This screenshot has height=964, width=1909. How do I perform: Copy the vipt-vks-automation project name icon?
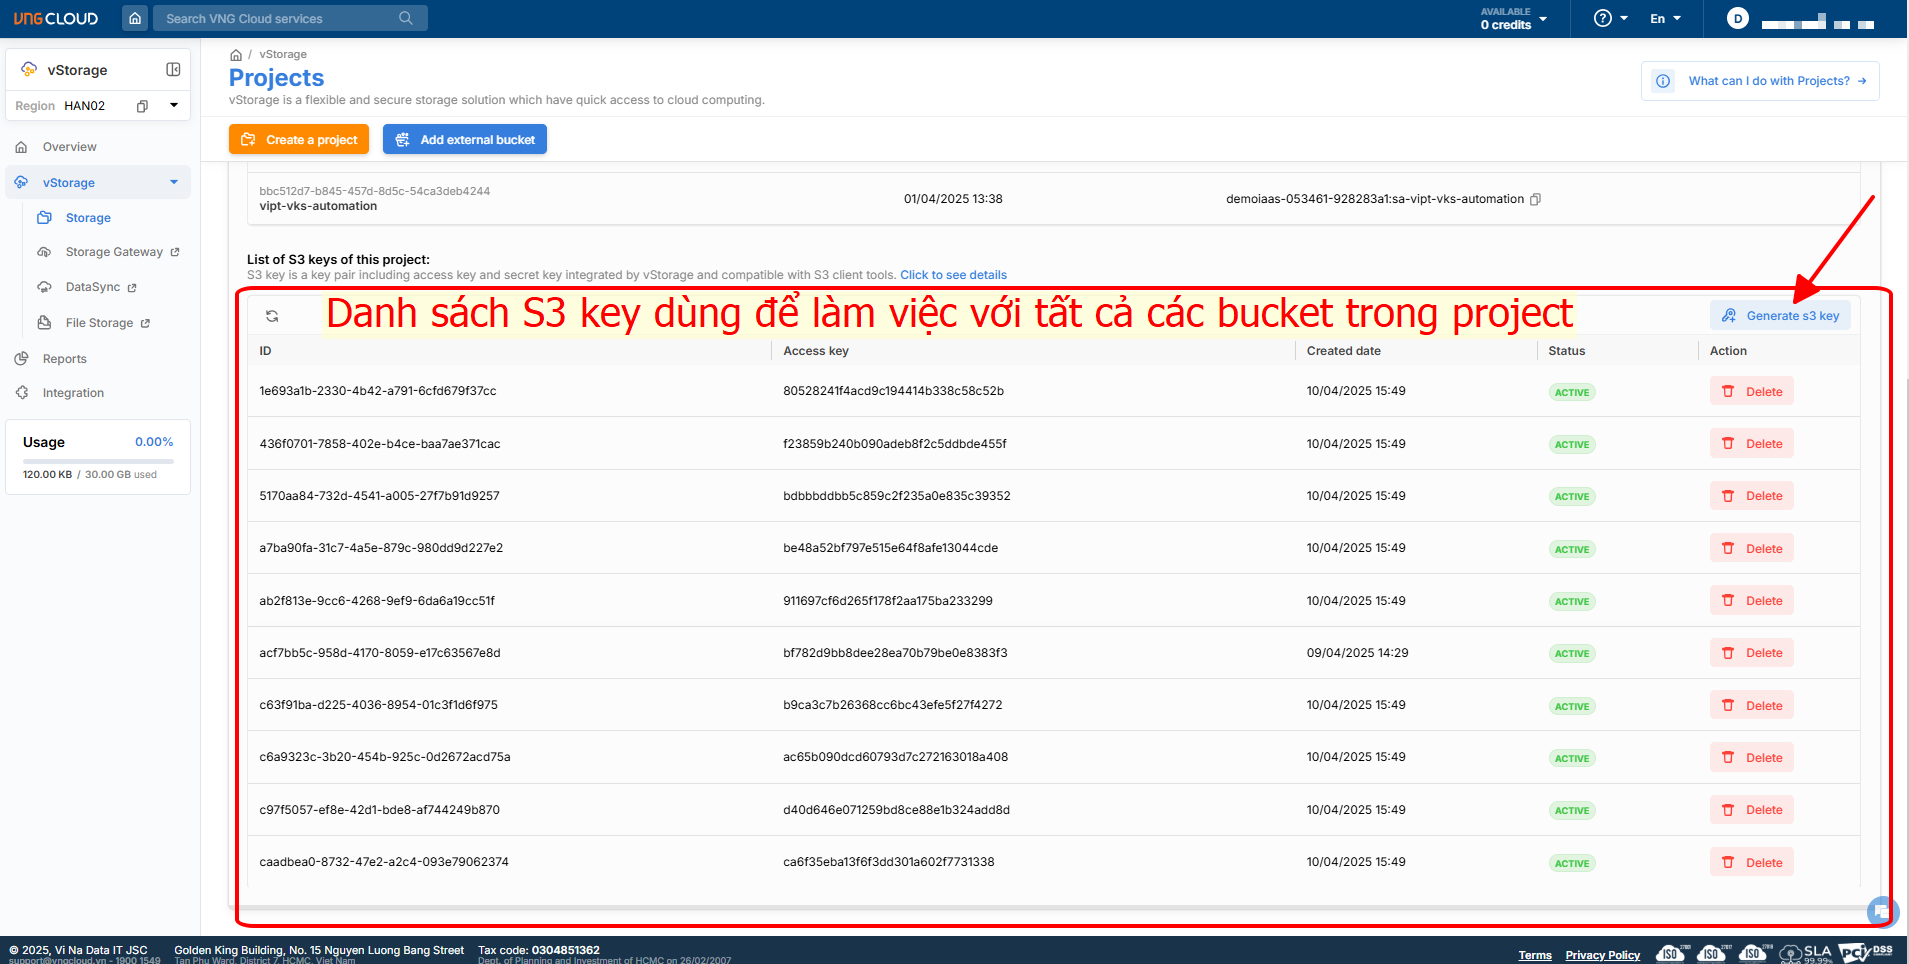point(1535,199)
